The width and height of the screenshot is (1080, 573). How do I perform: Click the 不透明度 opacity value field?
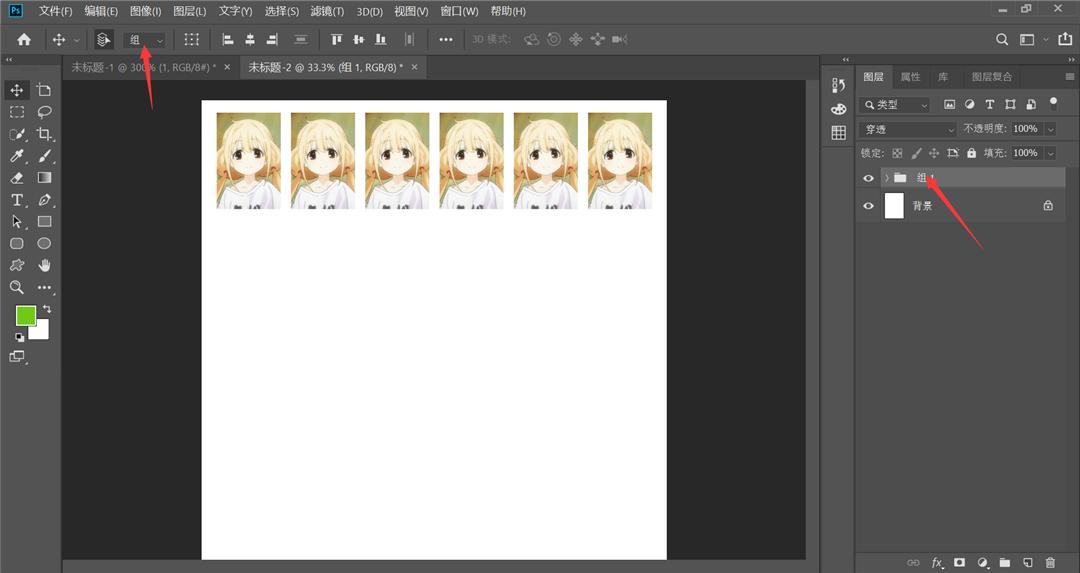coord(1025,130)
